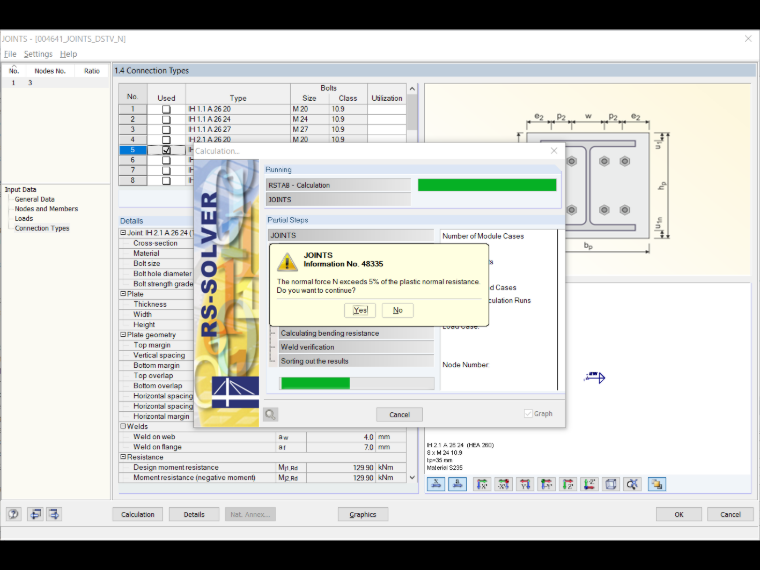This screenshot has height=570, width=760.
Task: Check the Used box for row 6
Action: (166, 160)
